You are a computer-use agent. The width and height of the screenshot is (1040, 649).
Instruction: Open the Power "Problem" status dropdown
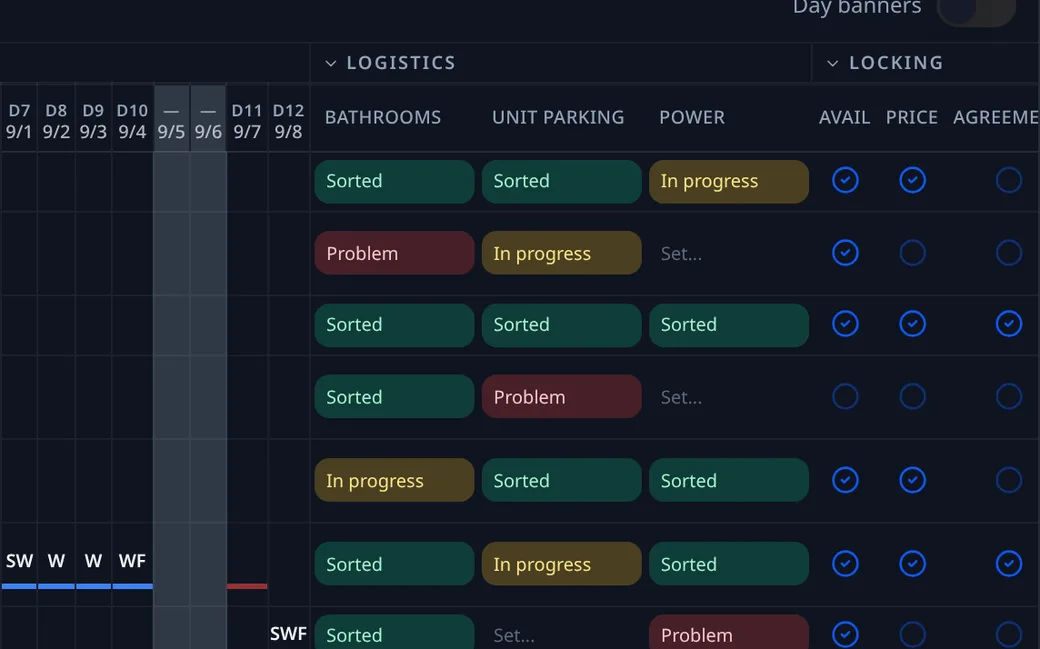pos(729,634)
